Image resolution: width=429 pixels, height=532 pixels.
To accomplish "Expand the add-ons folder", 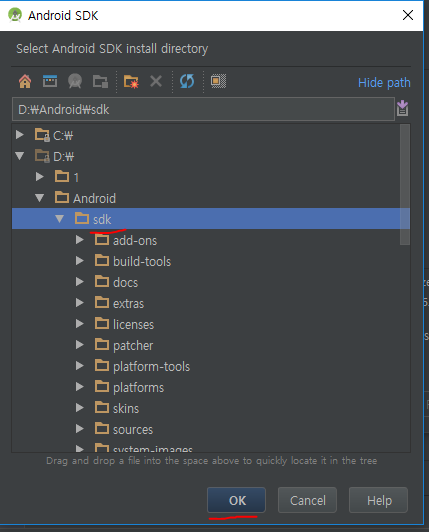I will click(x=80, y=240).
